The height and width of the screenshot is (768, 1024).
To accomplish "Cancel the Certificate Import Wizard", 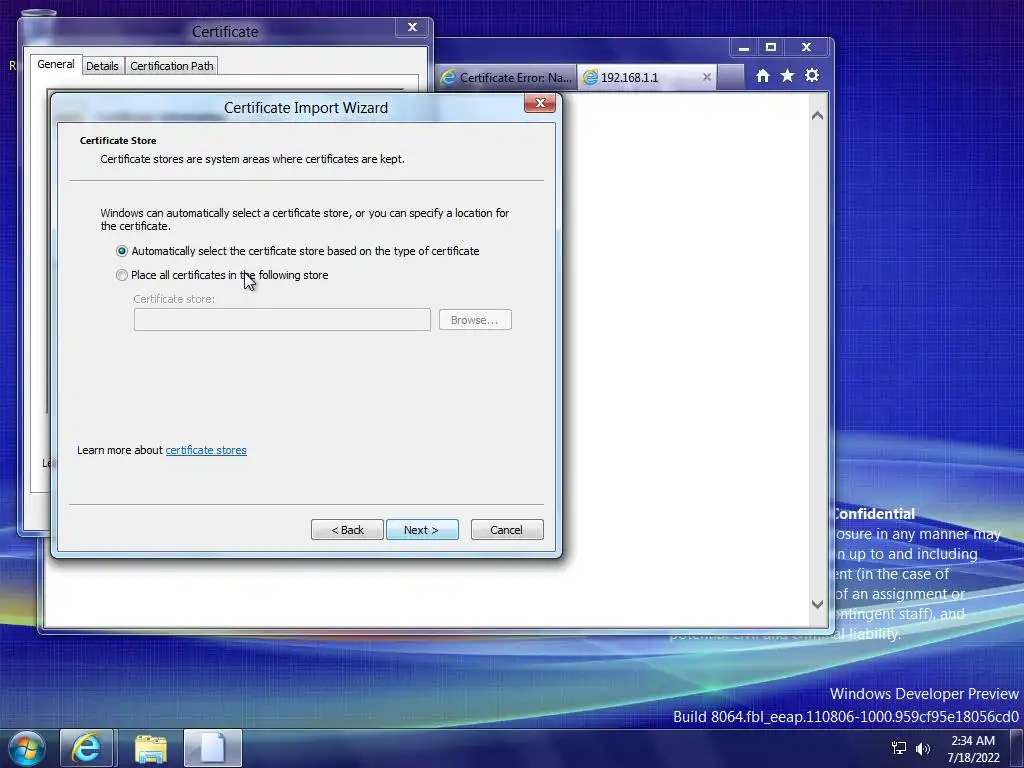I will [x=507, y=530].
